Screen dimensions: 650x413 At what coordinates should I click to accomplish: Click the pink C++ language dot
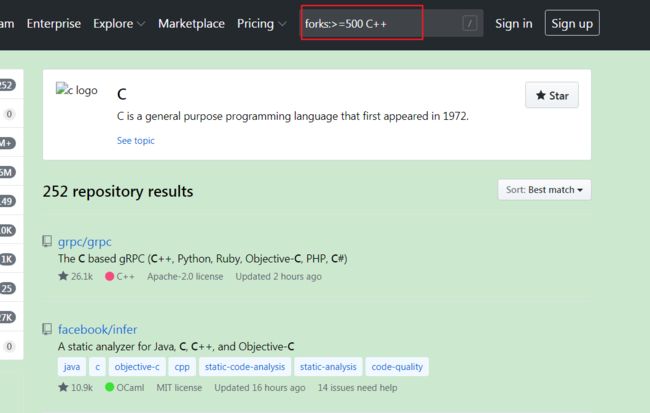coord(109,277)
